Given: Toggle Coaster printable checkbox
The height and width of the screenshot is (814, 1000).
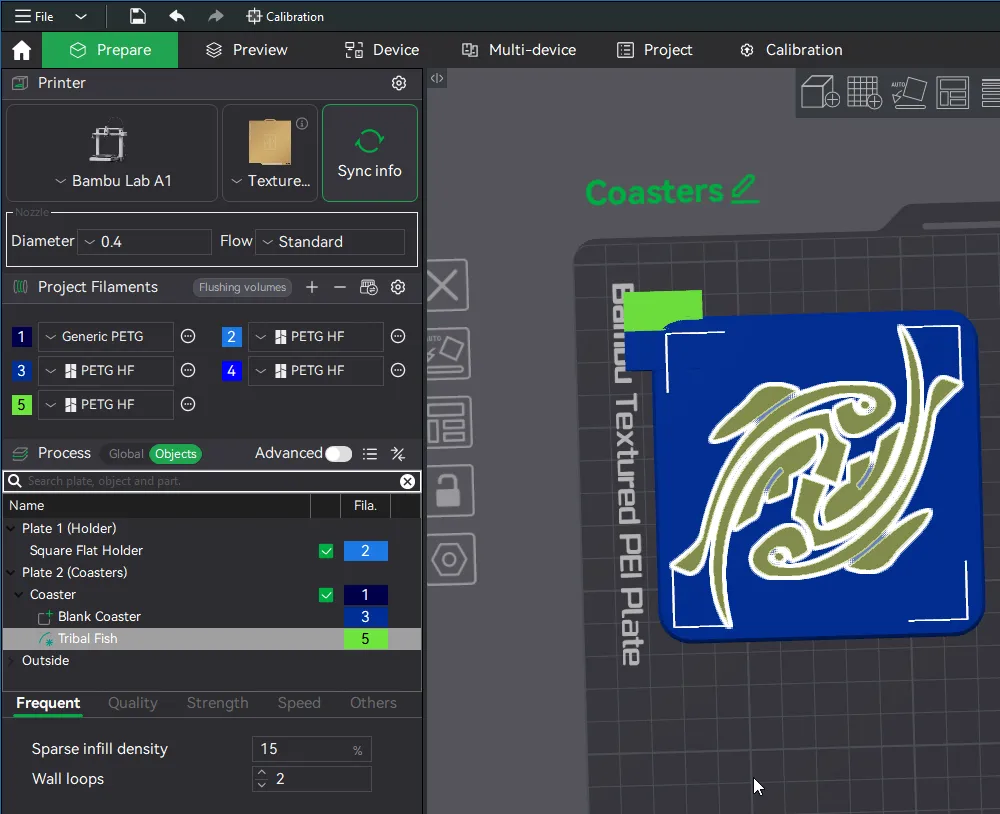Looking at the screenshot, I should tap(326, 595).
